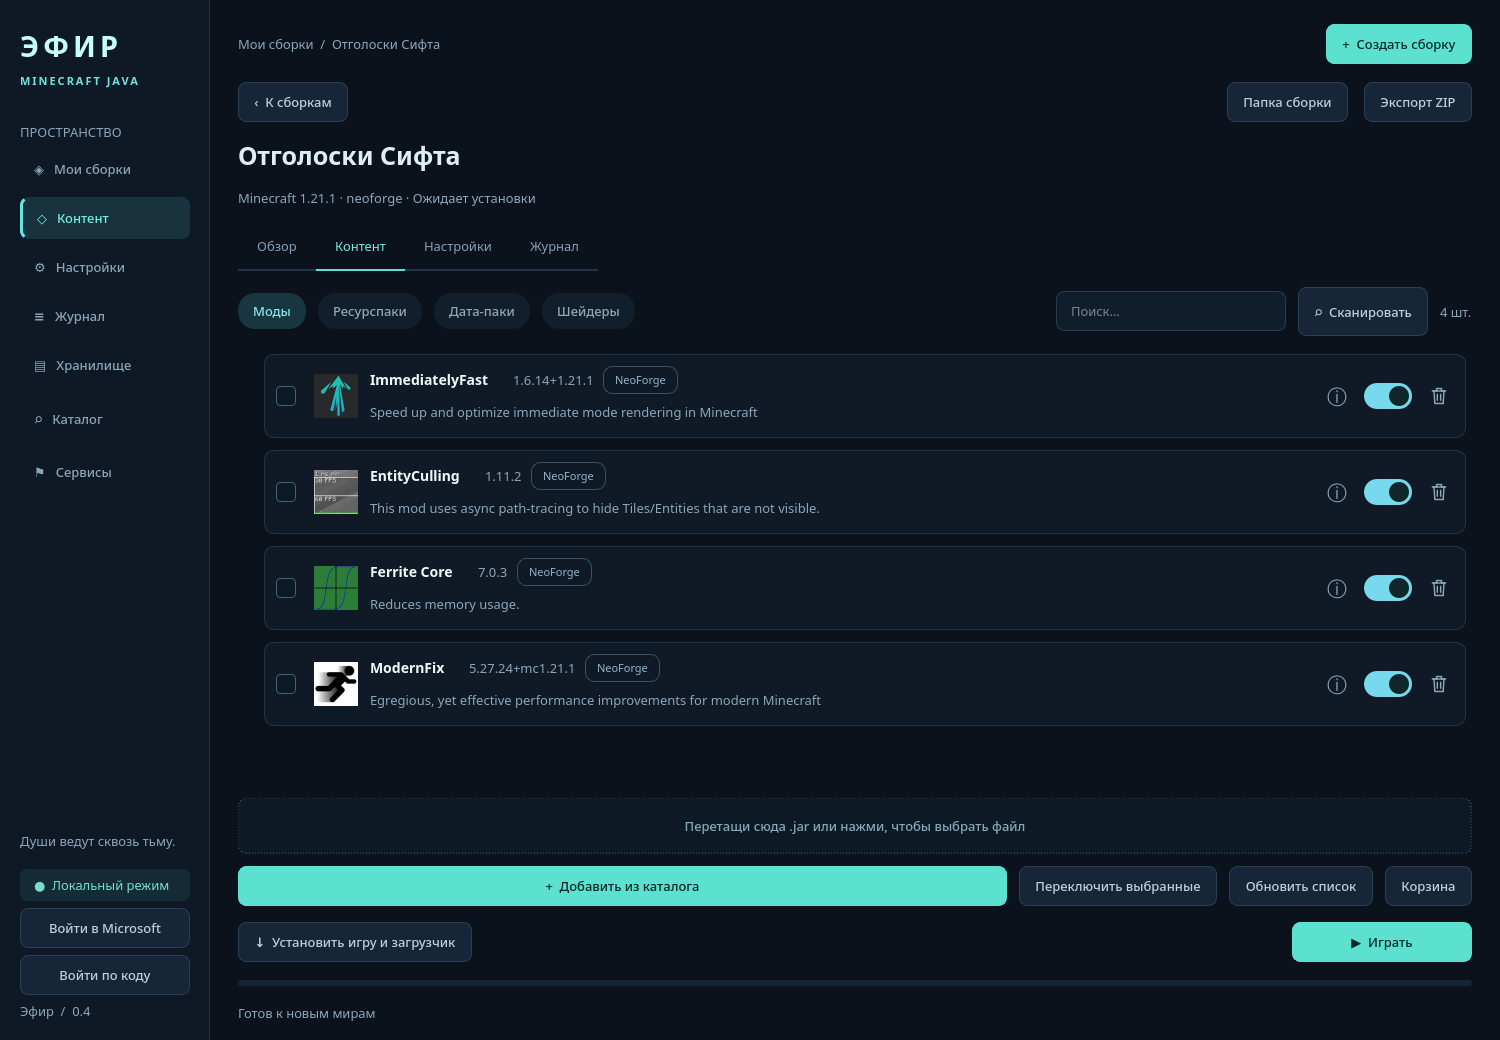
Task: Select the EntityCulling checkbox
Action: 286,492
